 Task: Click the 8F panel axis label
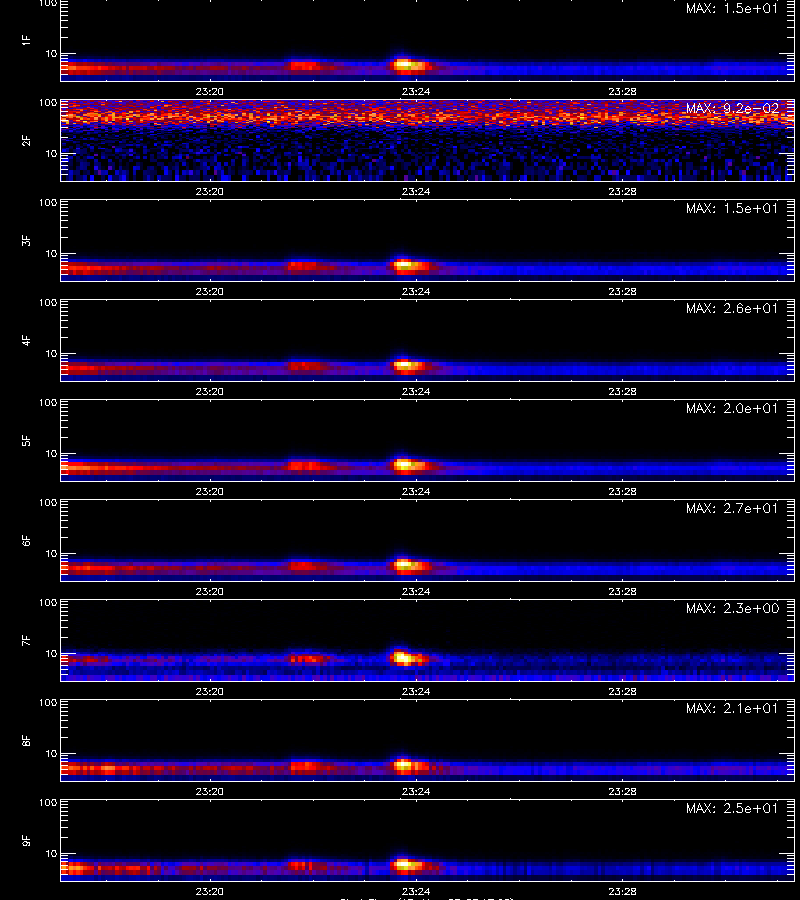[26, 740]
